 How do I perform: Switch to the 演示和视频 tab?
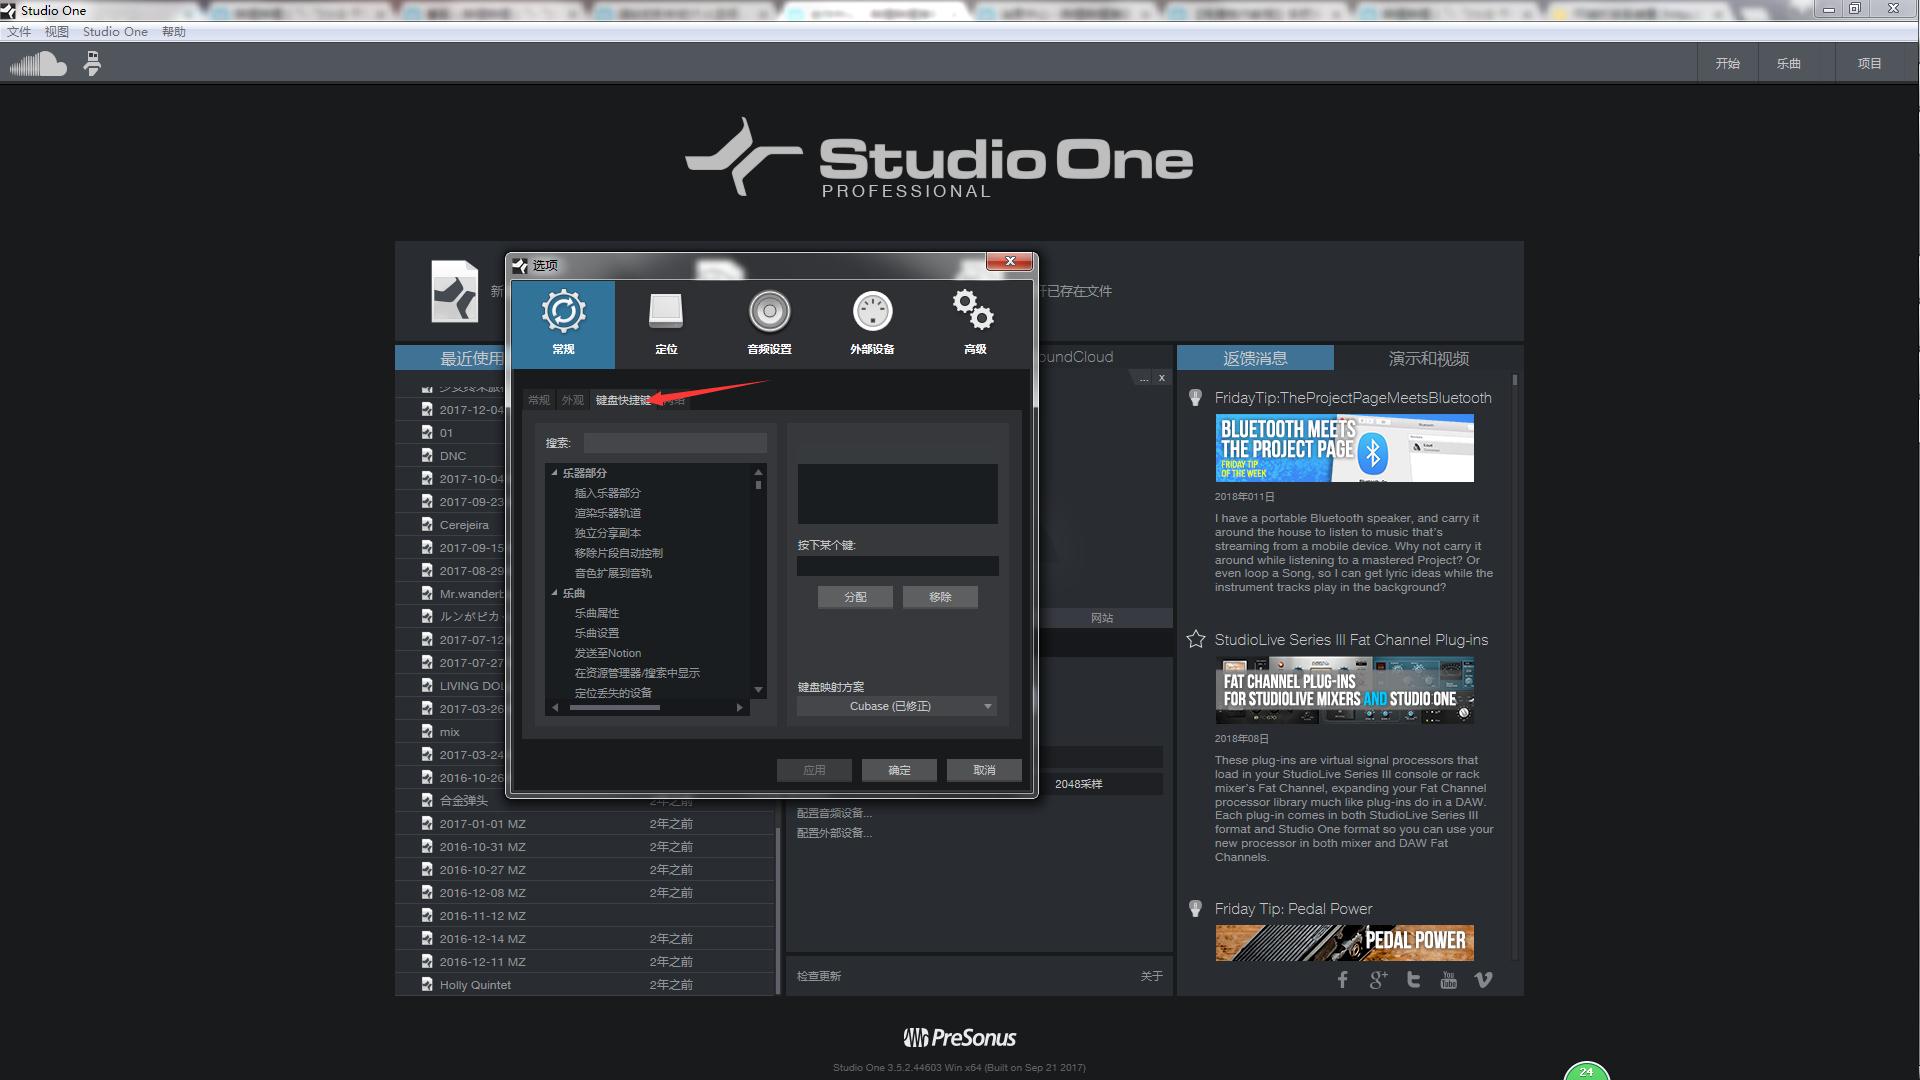1428,358
